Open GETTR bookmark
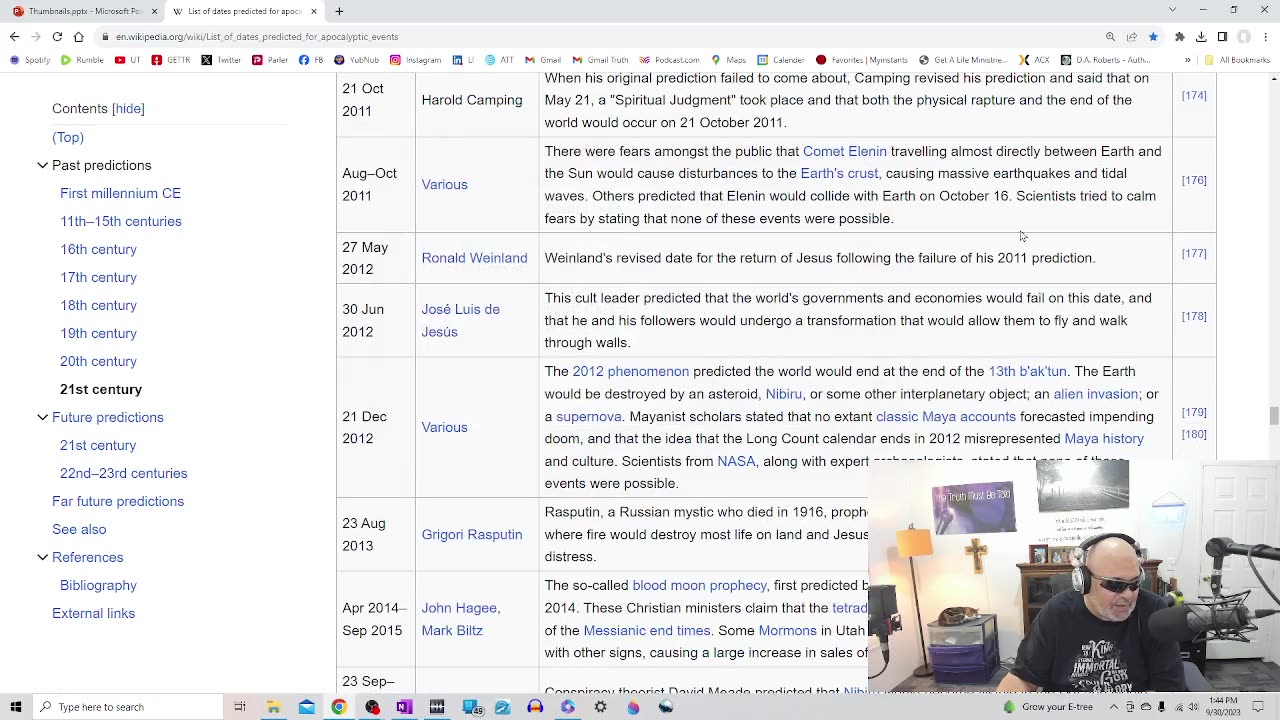1280x720 pixels. coord(170,60)
